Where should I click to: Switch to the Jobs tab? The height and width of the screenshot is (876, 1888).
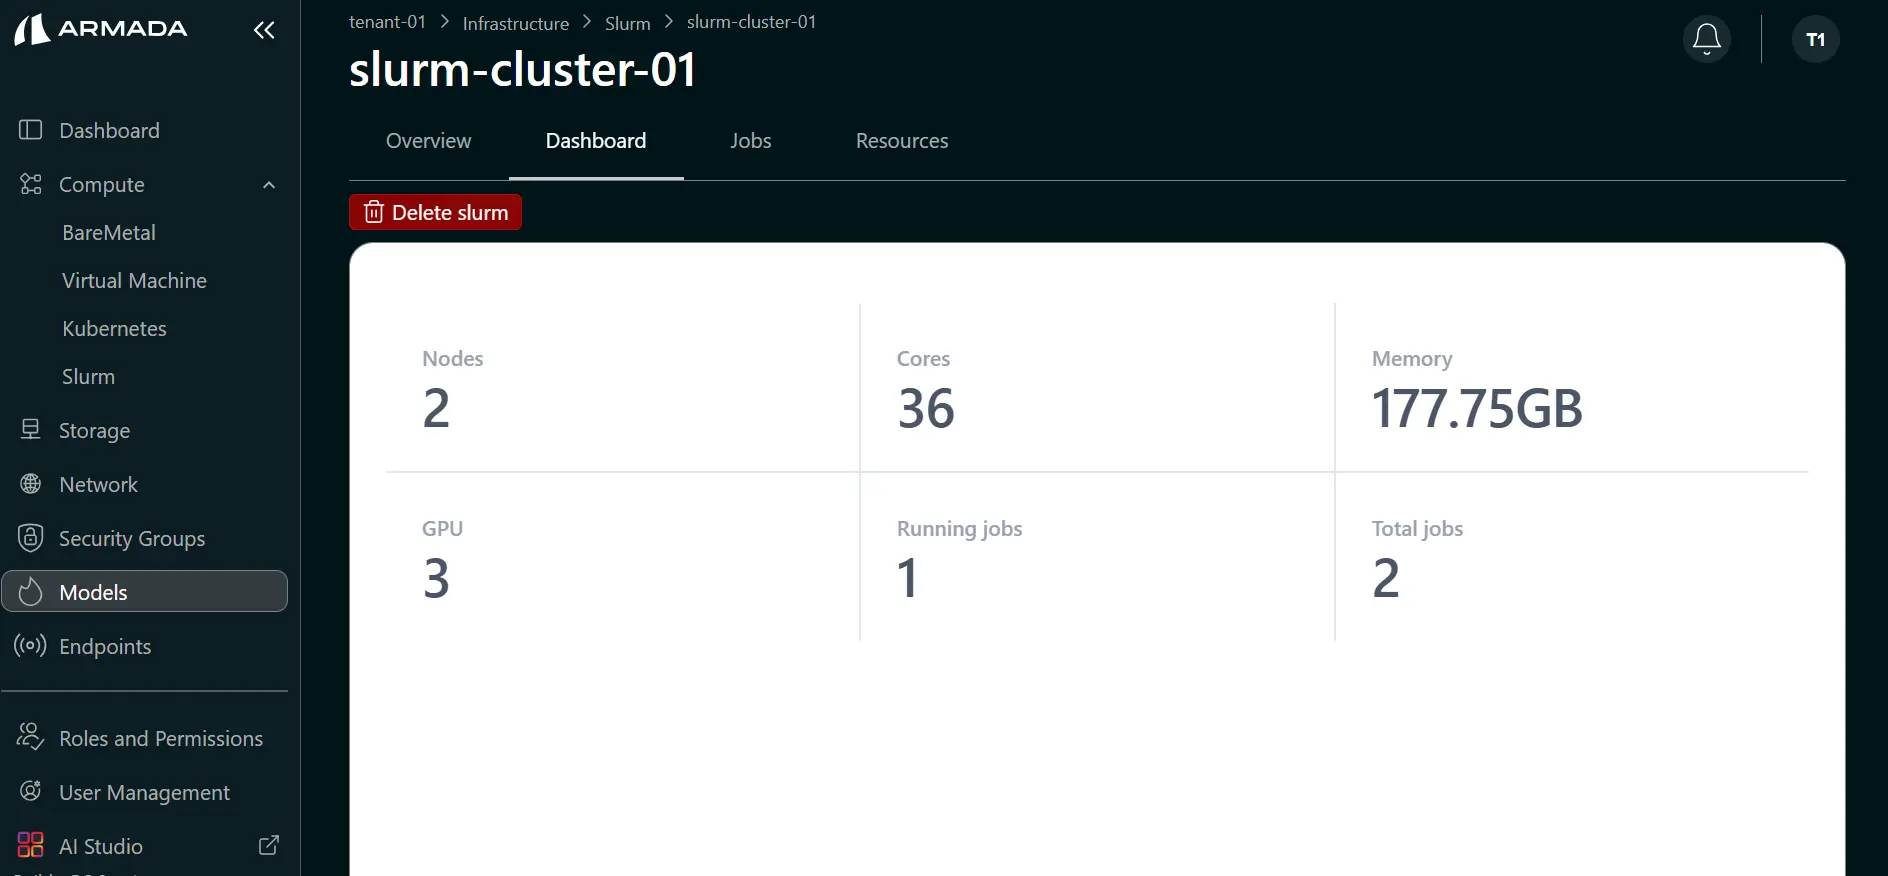[x=751, y=141]
